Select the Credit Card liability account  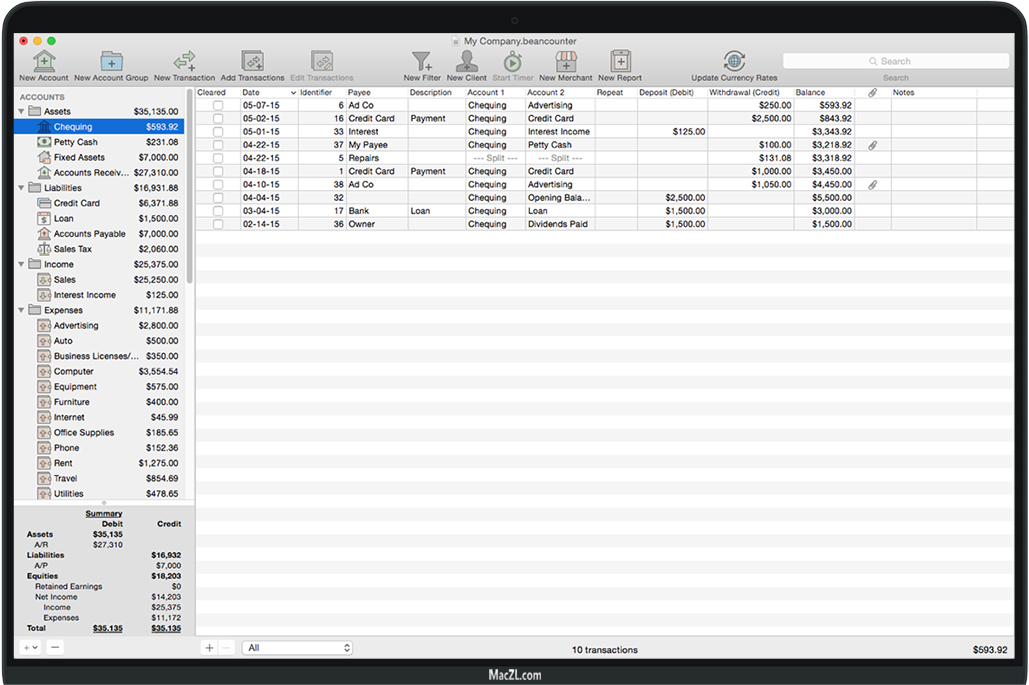[77, 203]
